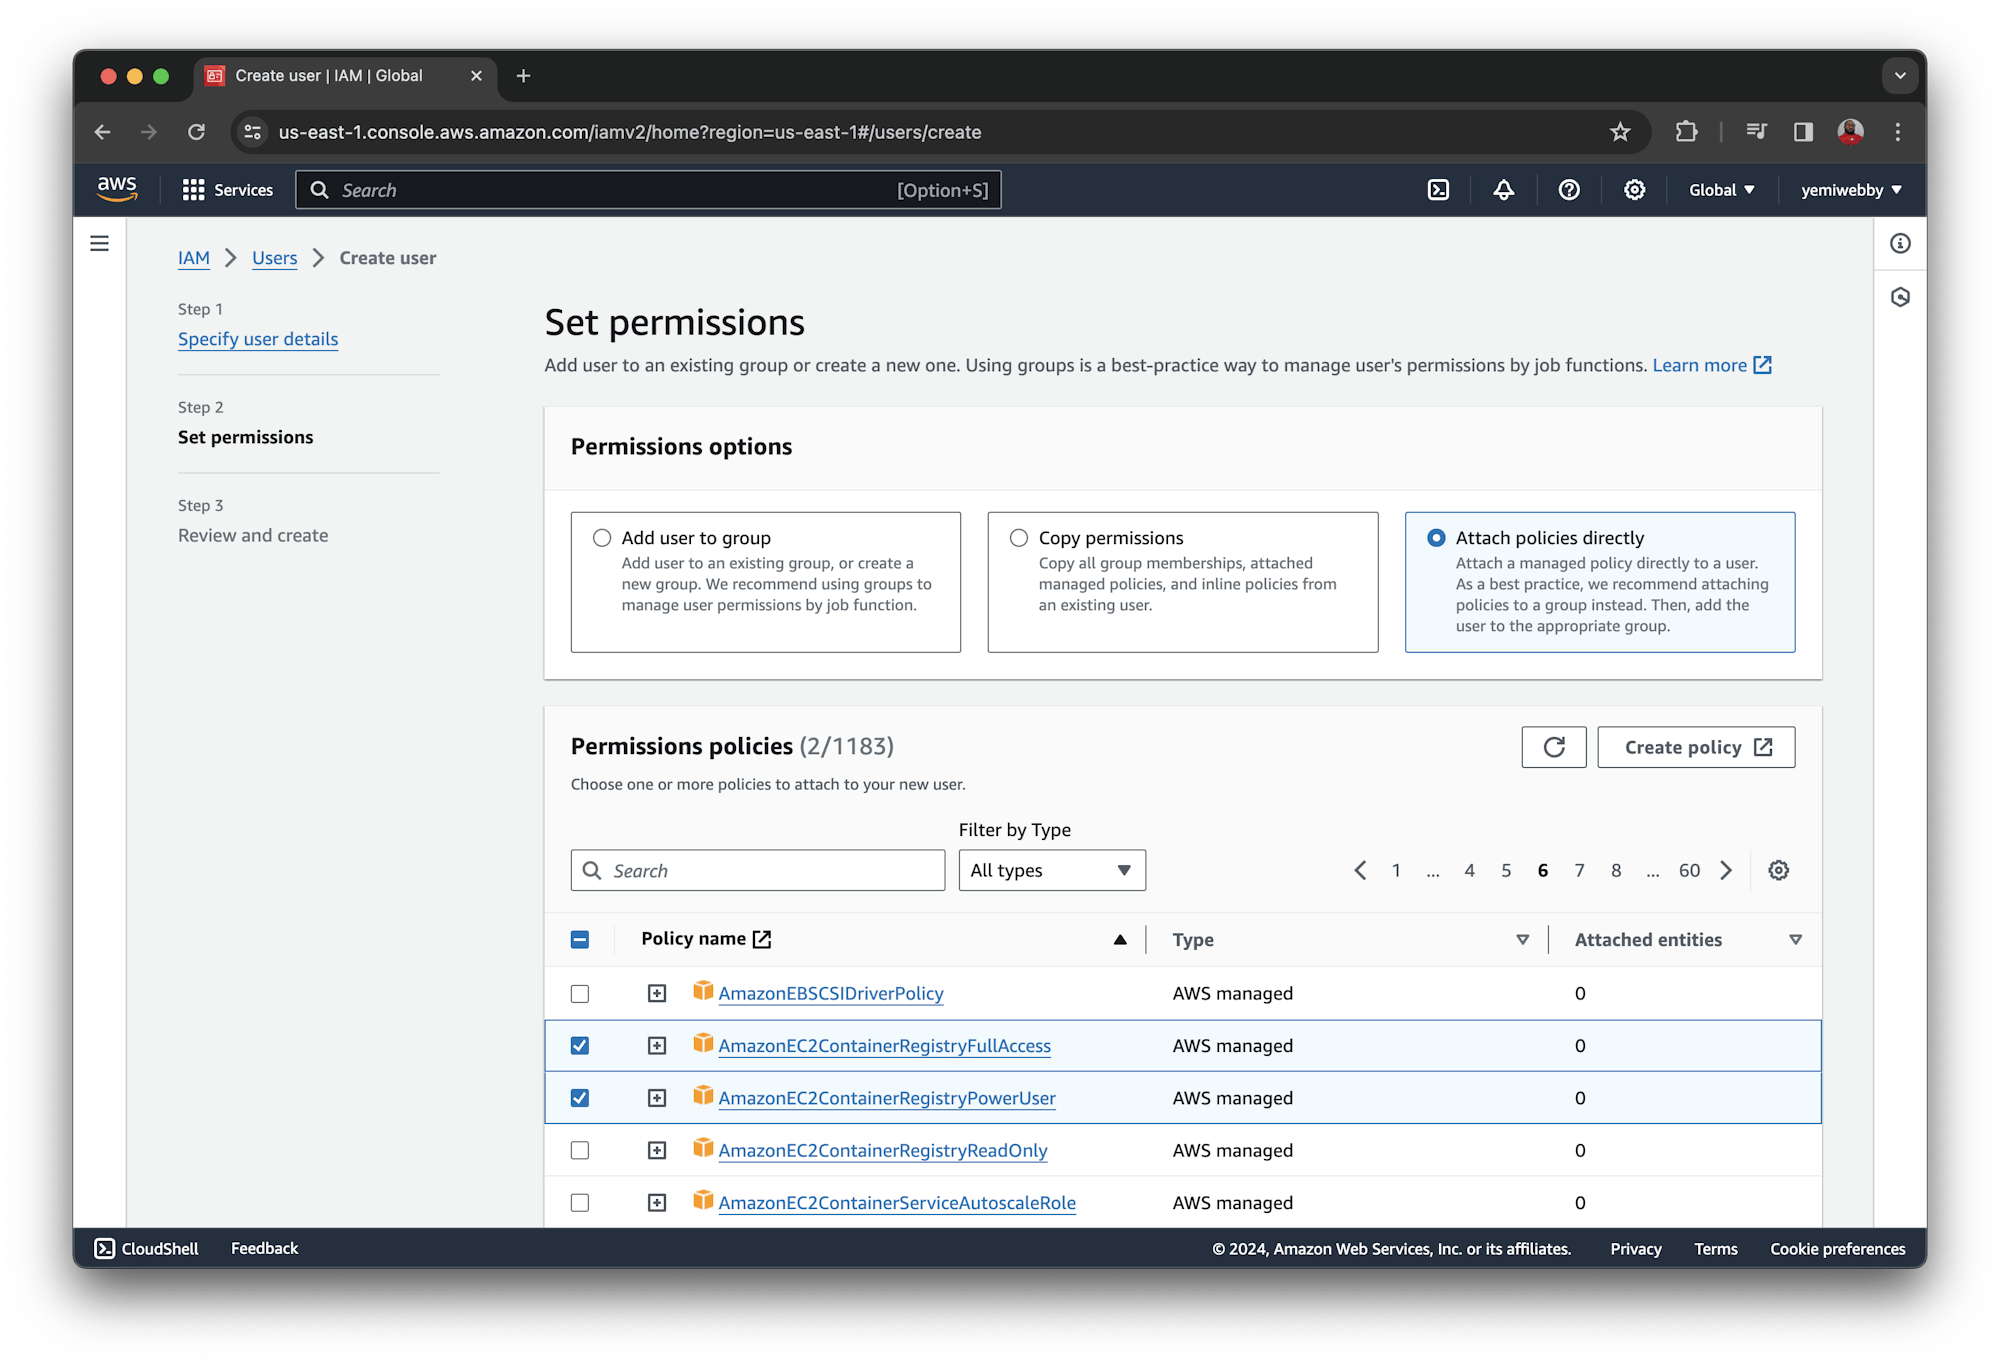Click inside the policy search field
2000x1365 pixels.
757,870
